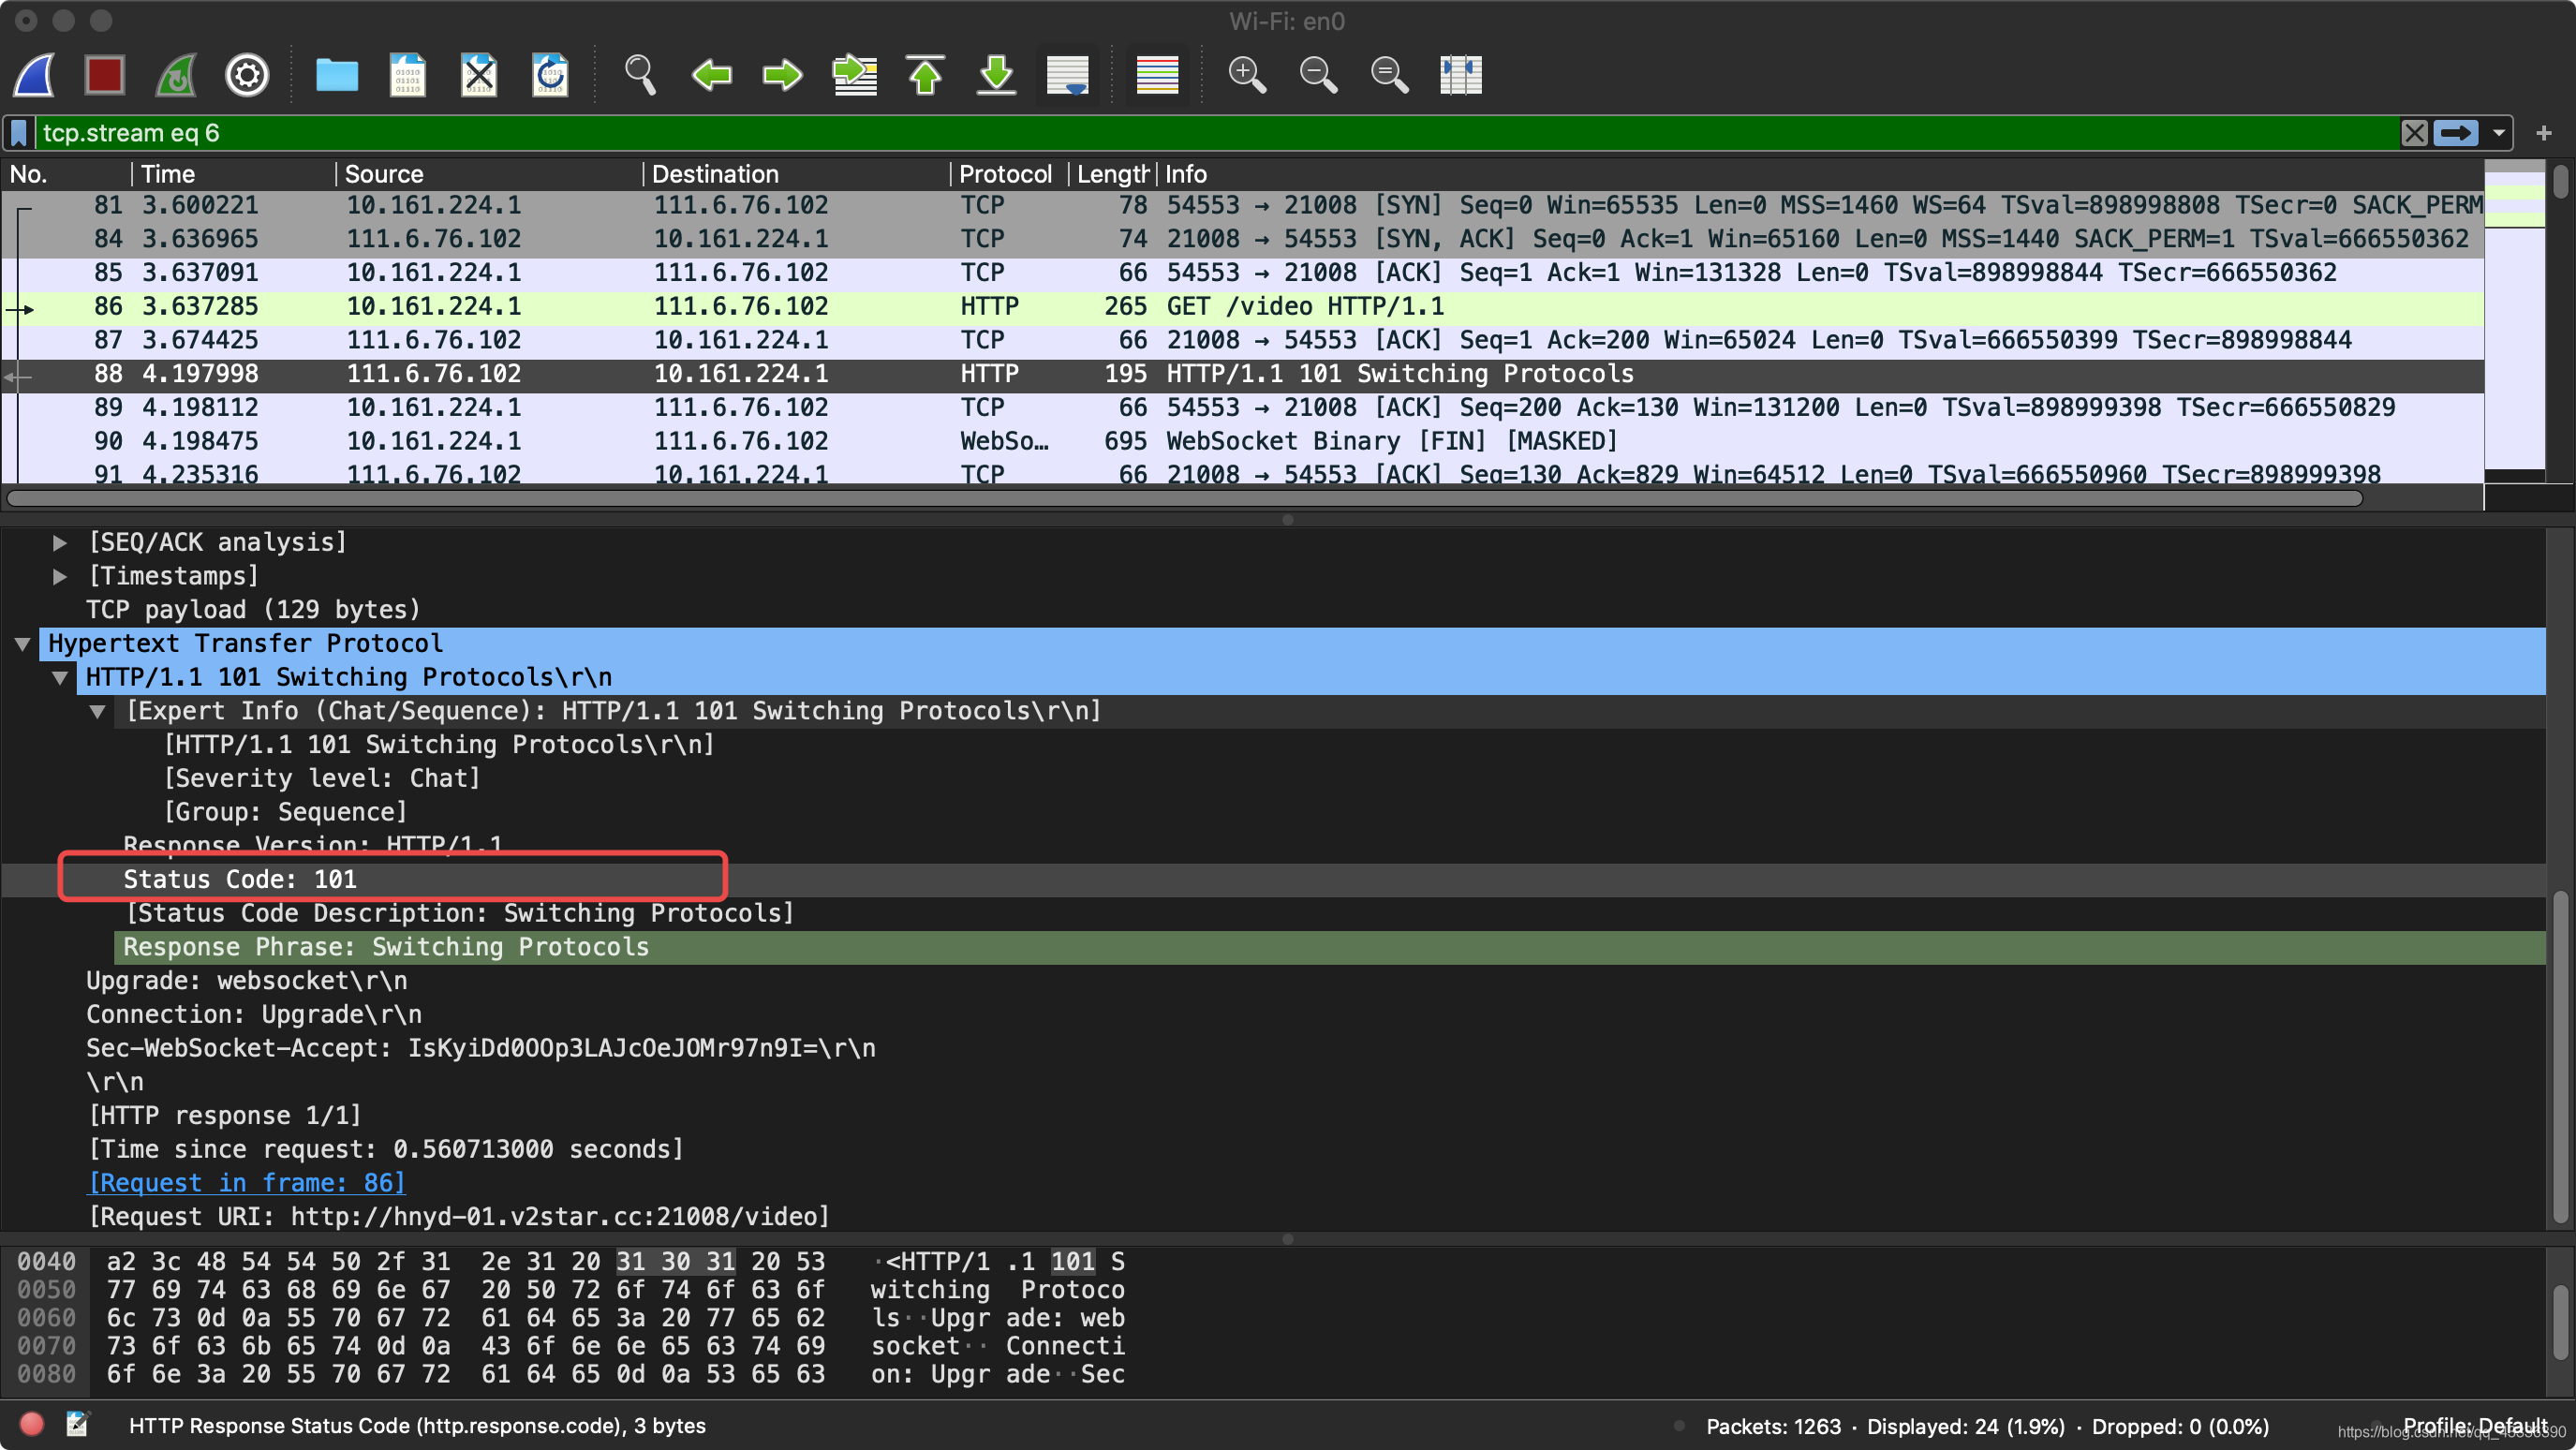Select packet 86 GET /video row

click(1243, 306)
